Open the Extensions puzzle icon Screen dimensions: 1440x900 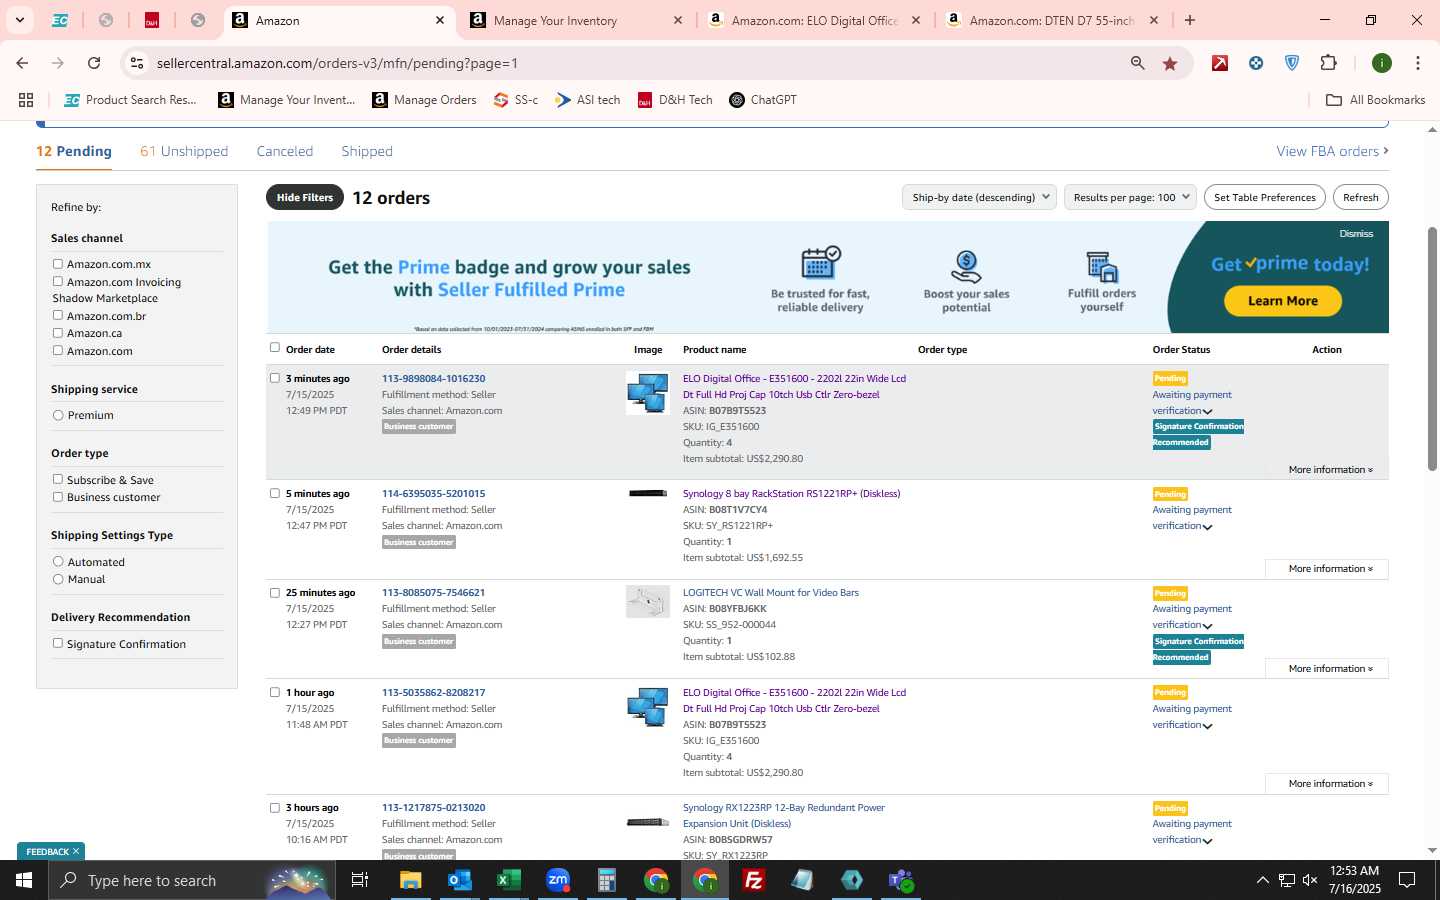coord(1328,63)
